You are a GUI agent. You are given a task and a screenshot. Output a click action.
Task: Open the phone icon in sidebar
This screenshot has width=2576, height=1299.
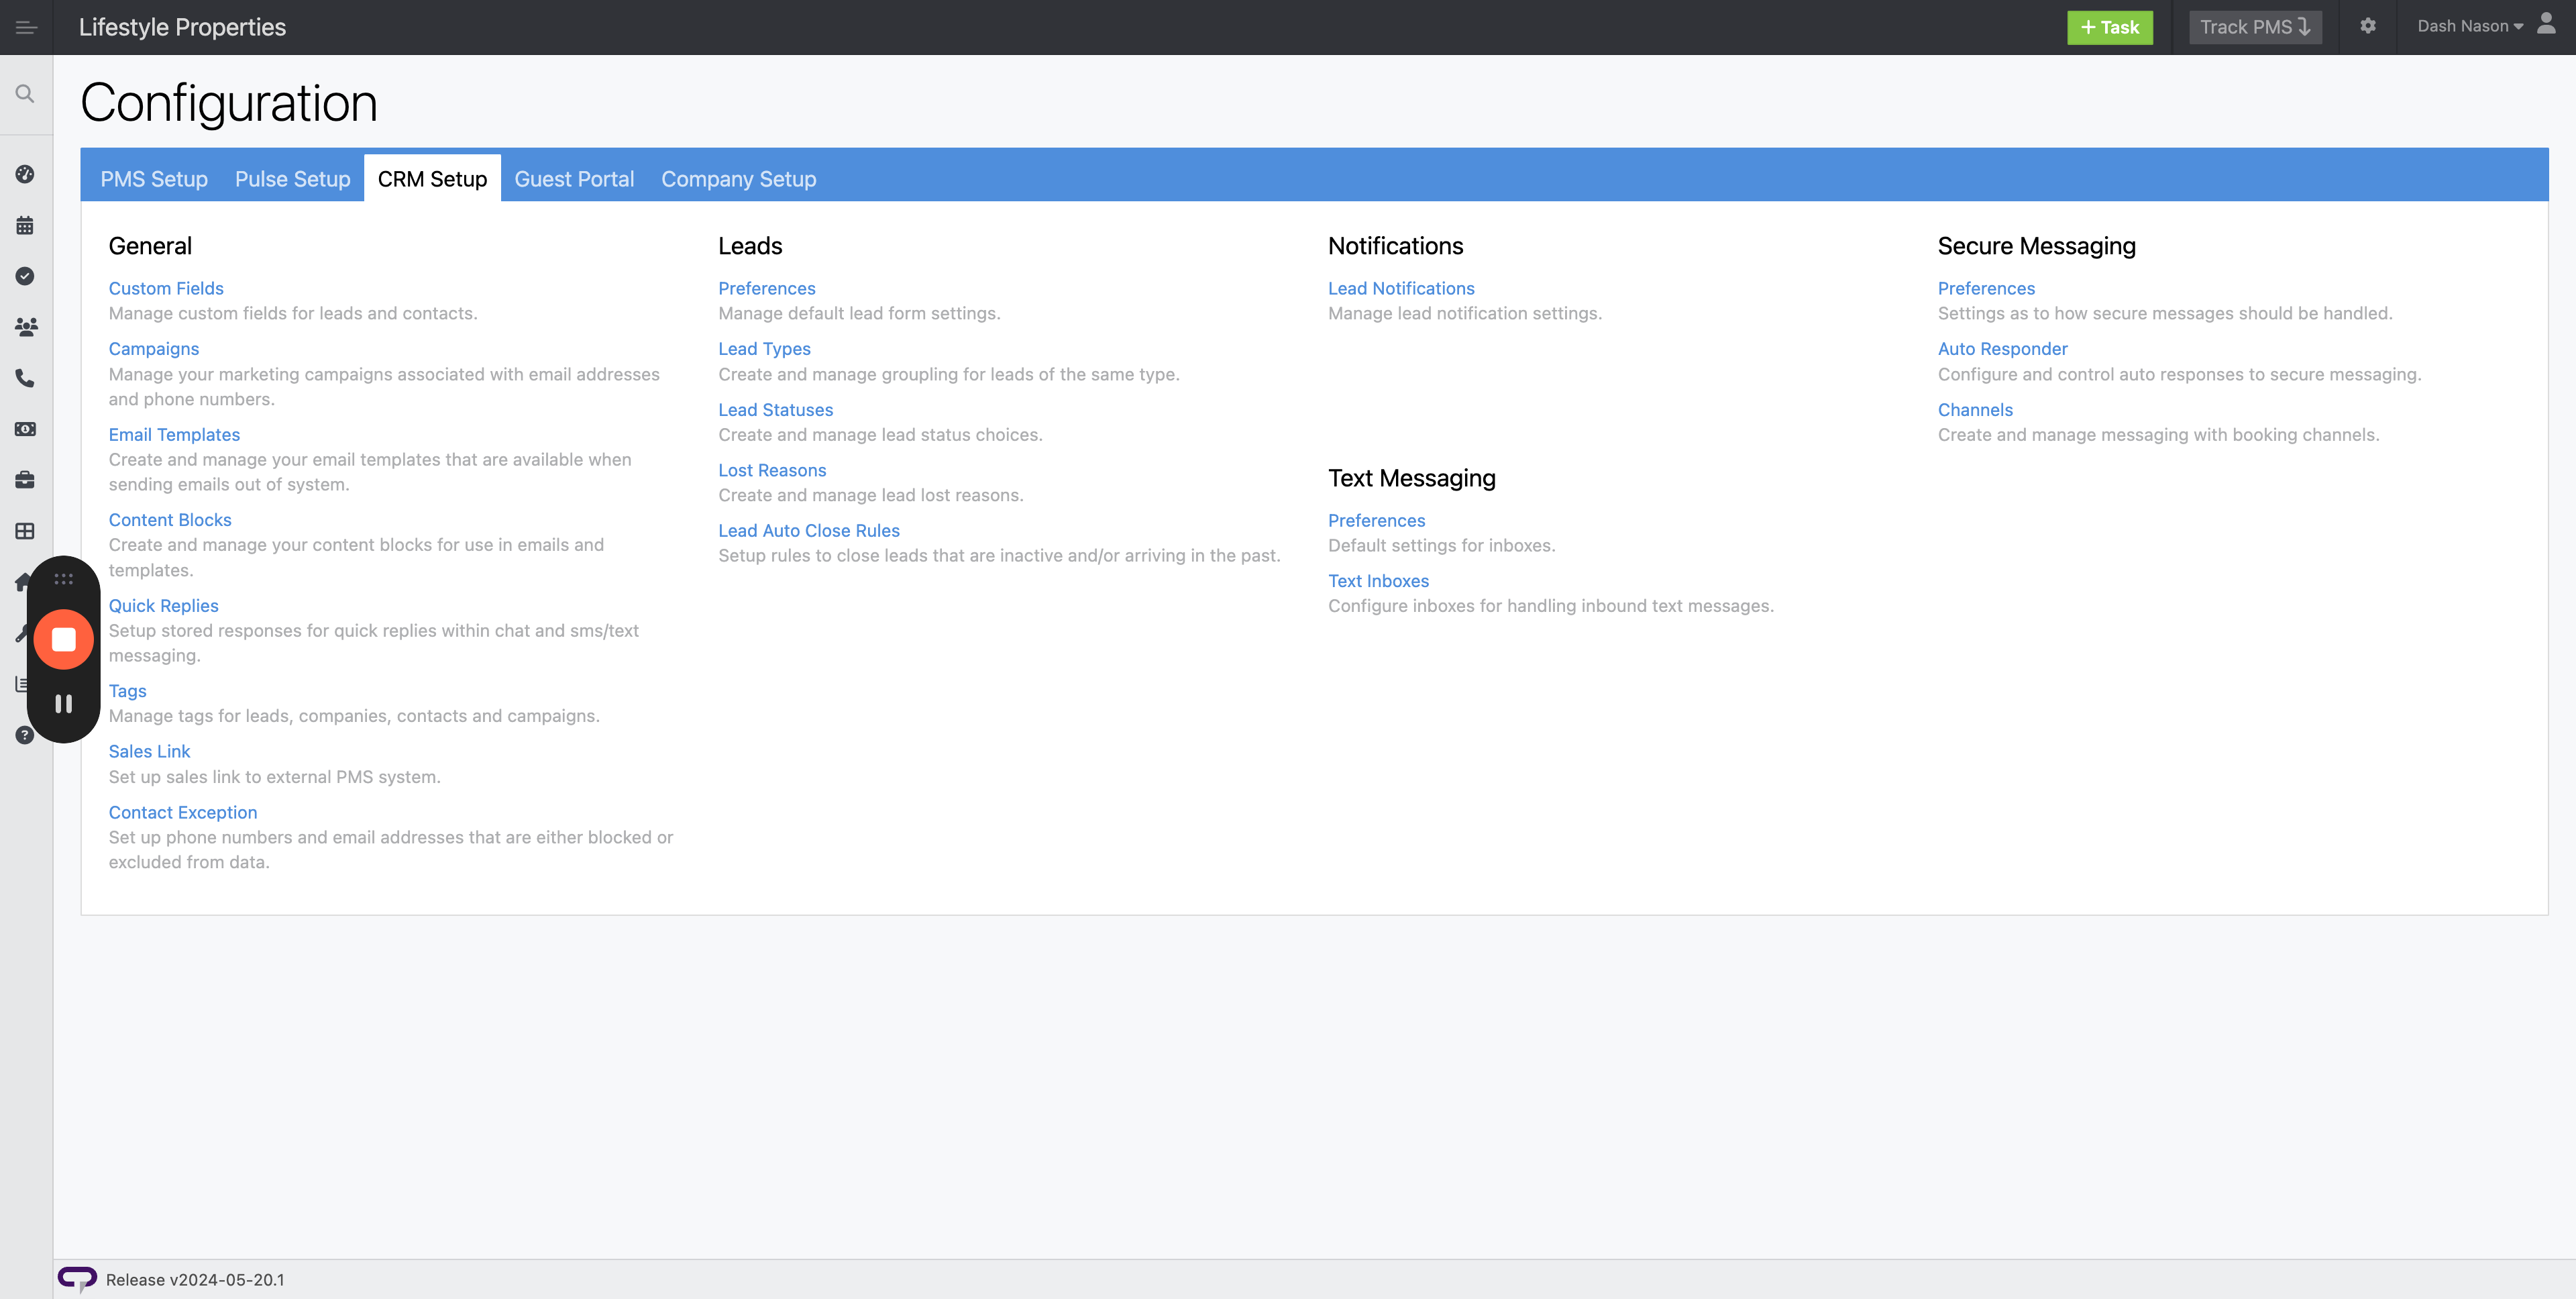[25, 378]
